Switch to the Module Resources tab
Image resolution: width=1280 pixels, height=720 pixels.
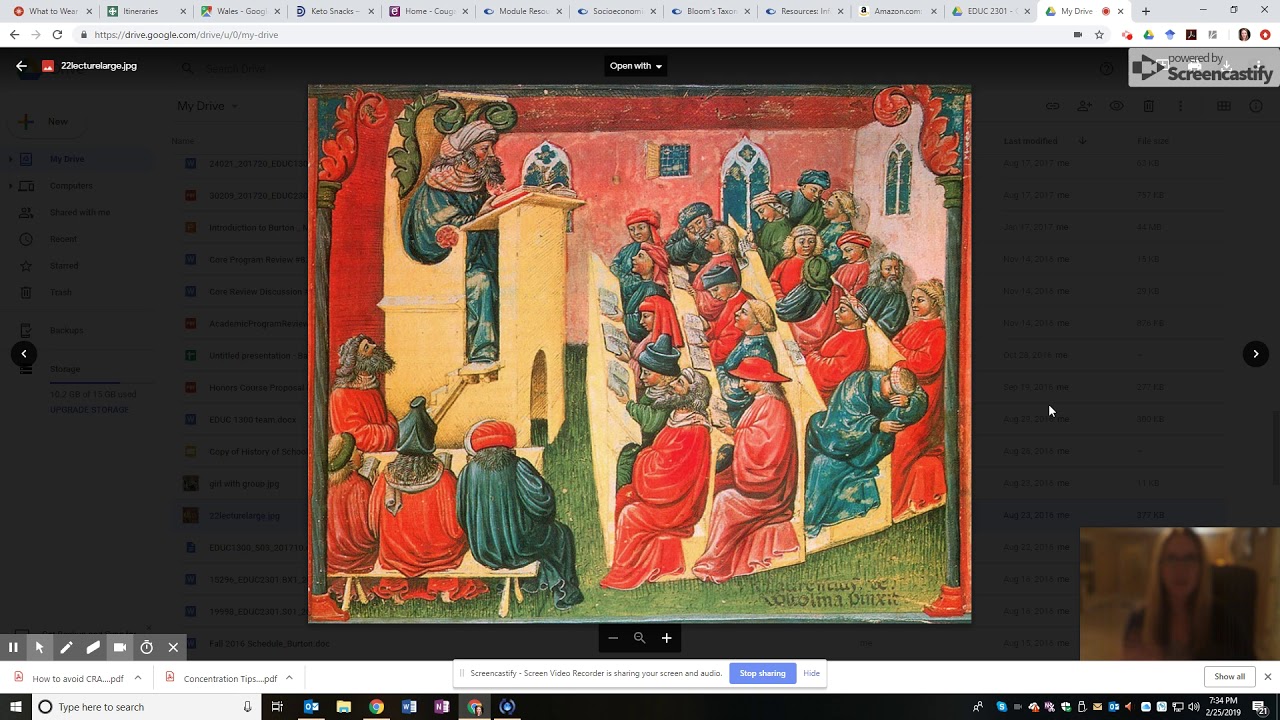(522, 11)
